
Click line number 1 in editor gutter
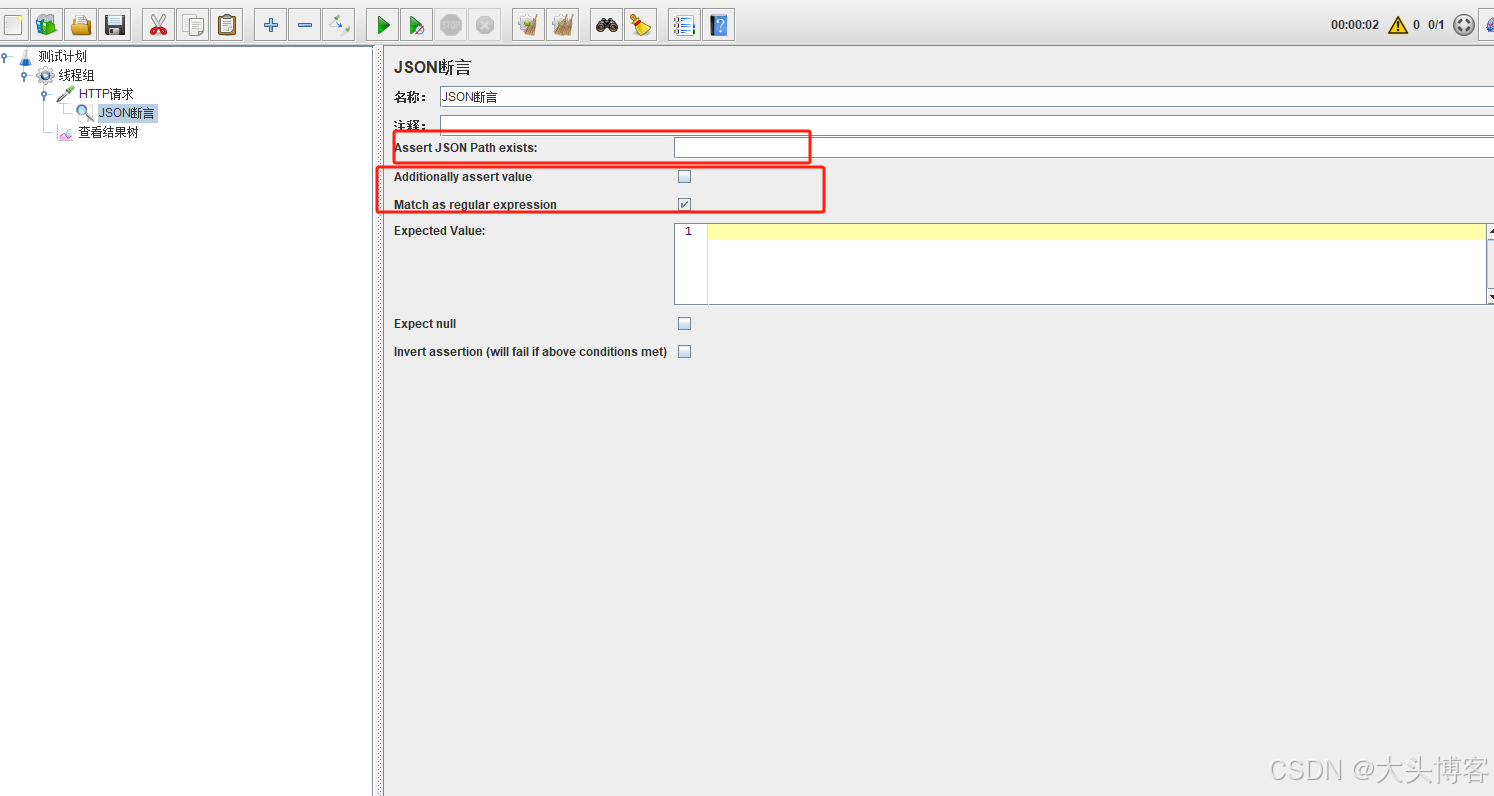[x=688, y=232]
